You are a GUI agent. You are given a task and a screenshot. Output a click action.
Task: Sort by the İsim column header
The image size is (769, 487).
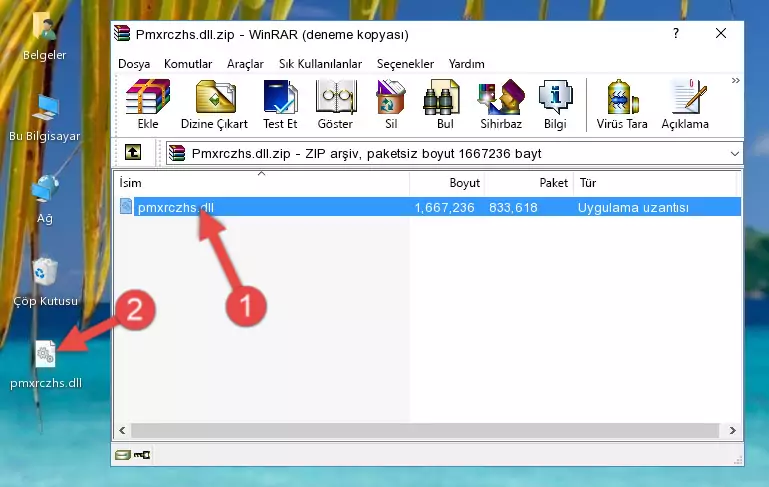(262, 182)
